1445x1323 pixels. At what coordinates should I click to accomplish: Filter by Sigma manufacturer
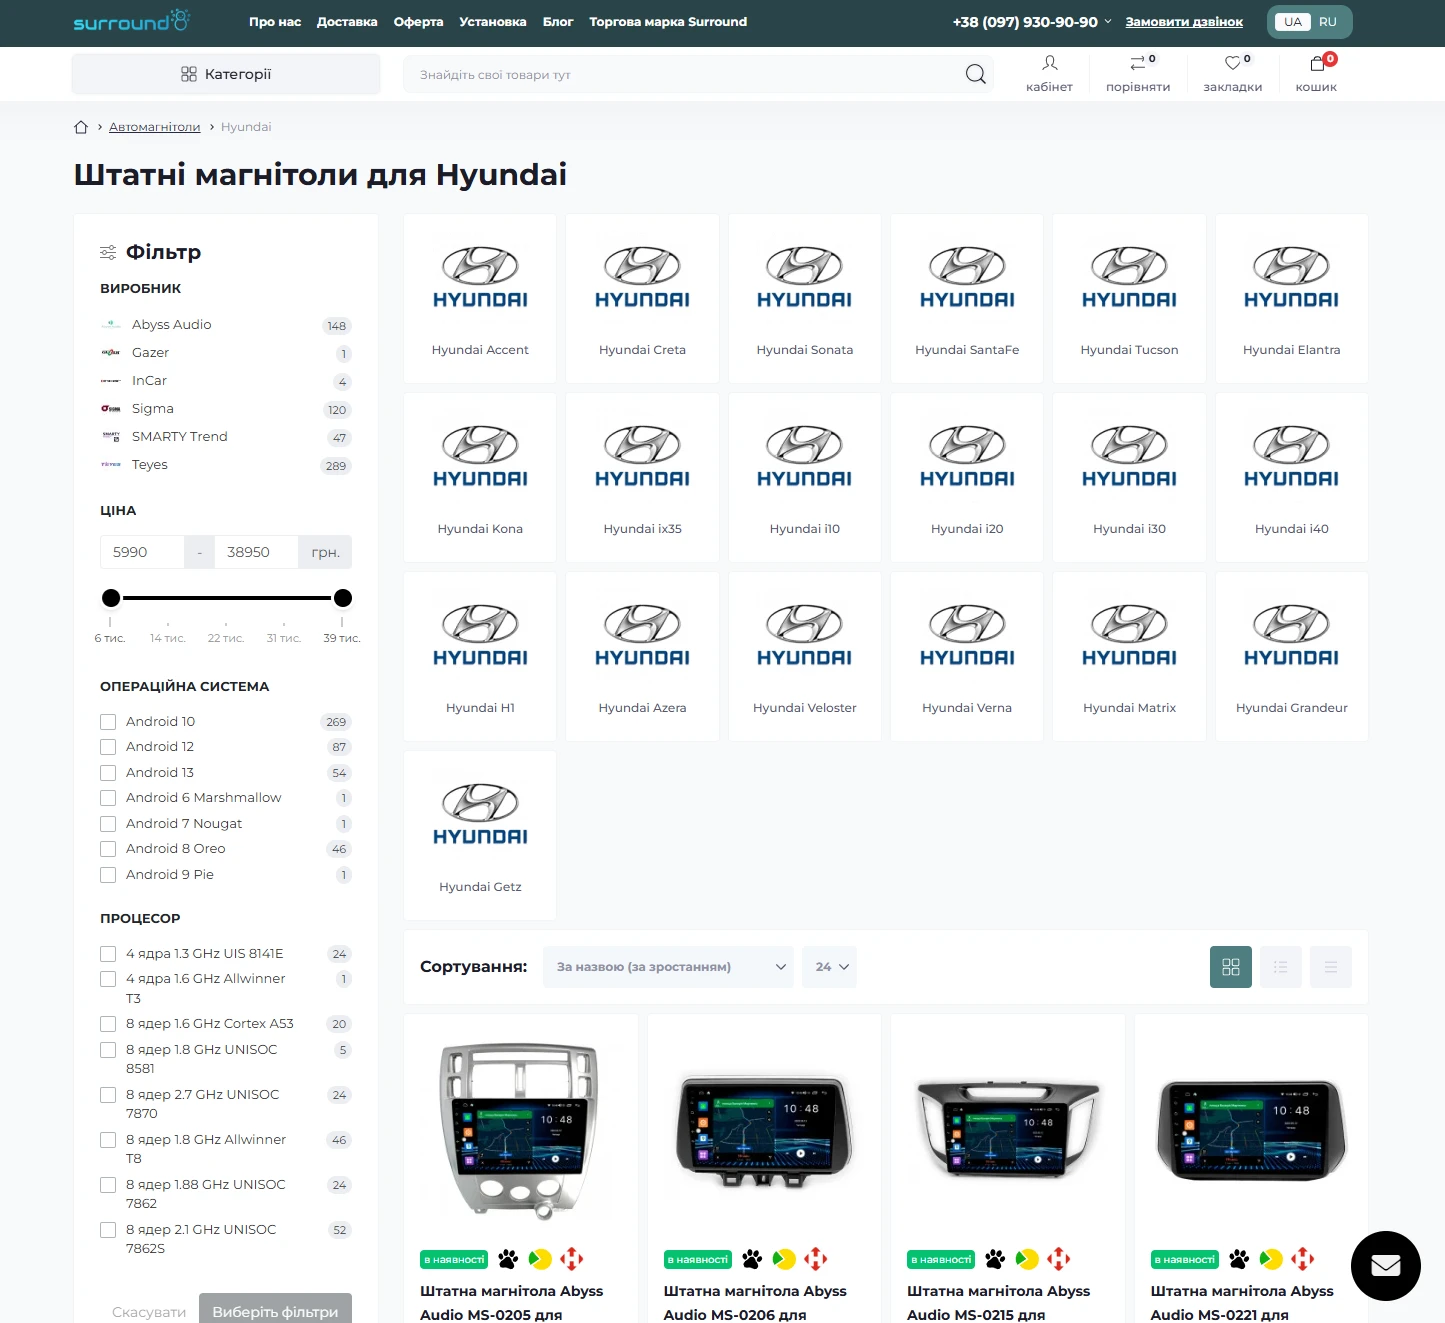(152, 409)
